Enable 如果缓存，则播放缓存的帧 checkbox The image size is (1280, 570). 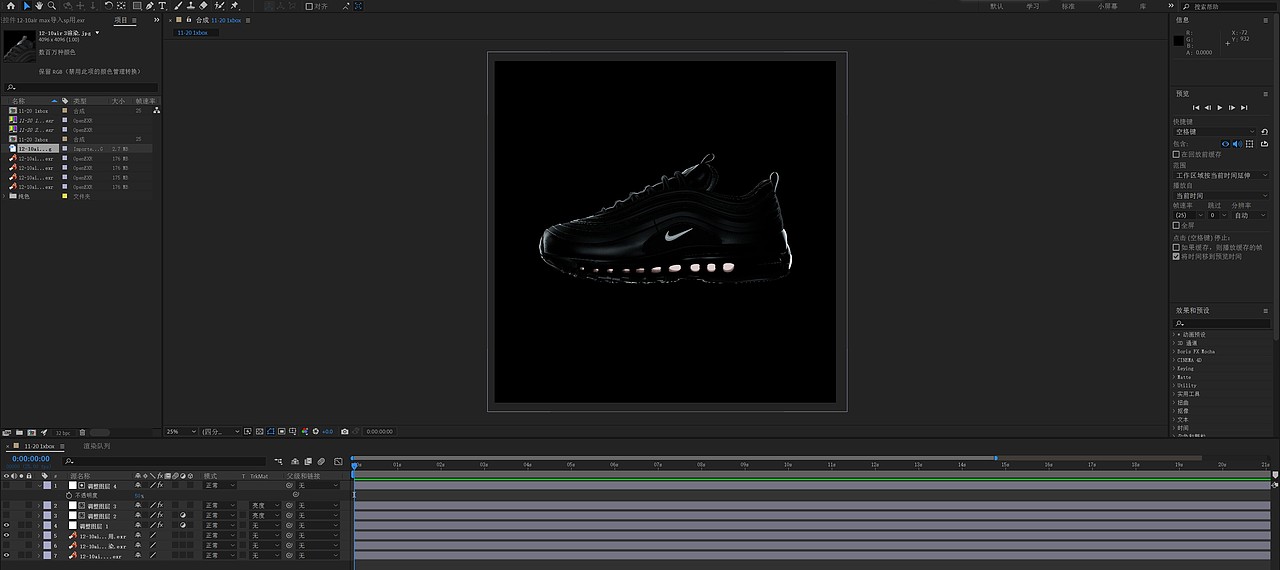pos(1176,247)
